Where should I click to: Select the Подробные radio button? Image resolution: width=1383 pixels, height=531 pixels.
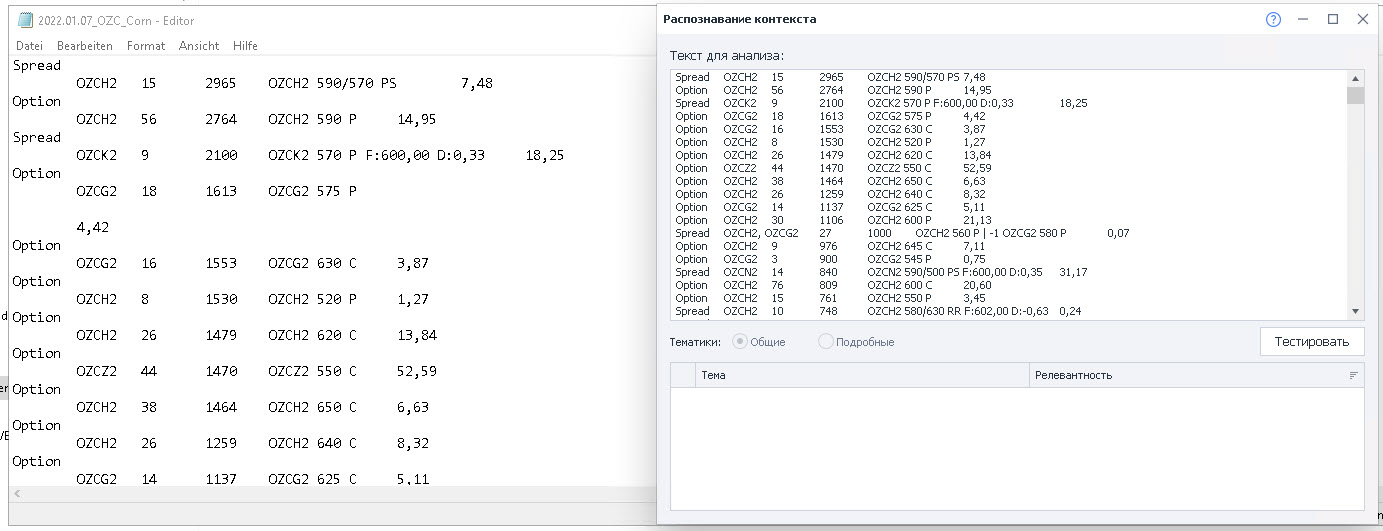[826, 342]
